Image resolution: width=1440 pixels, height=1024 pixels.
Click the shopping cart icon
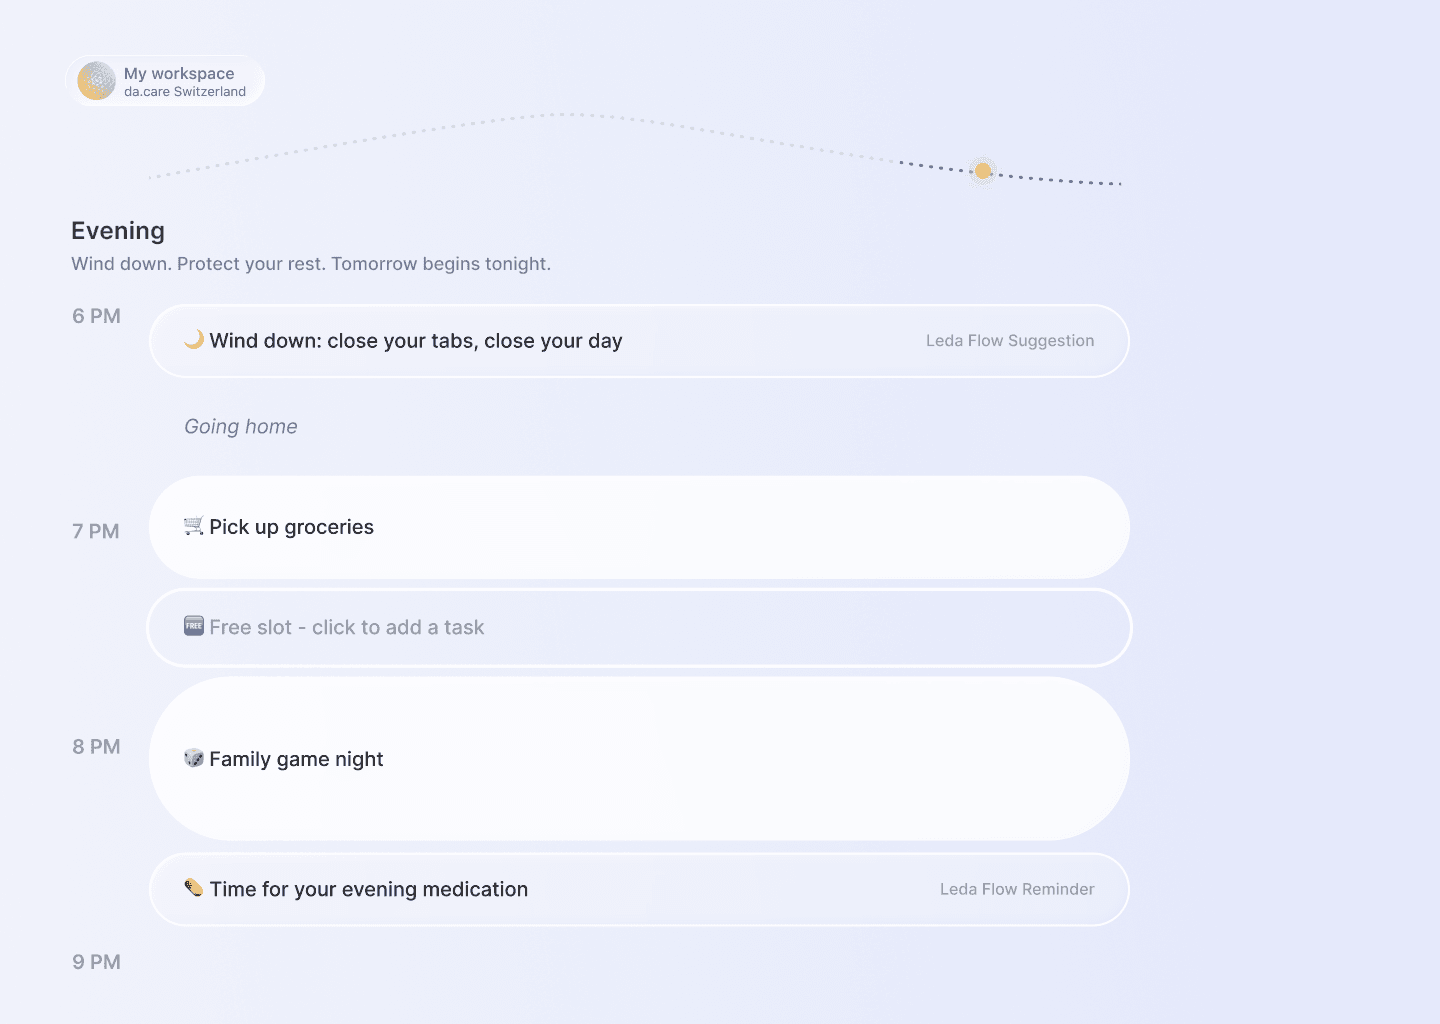pos(194,526)
